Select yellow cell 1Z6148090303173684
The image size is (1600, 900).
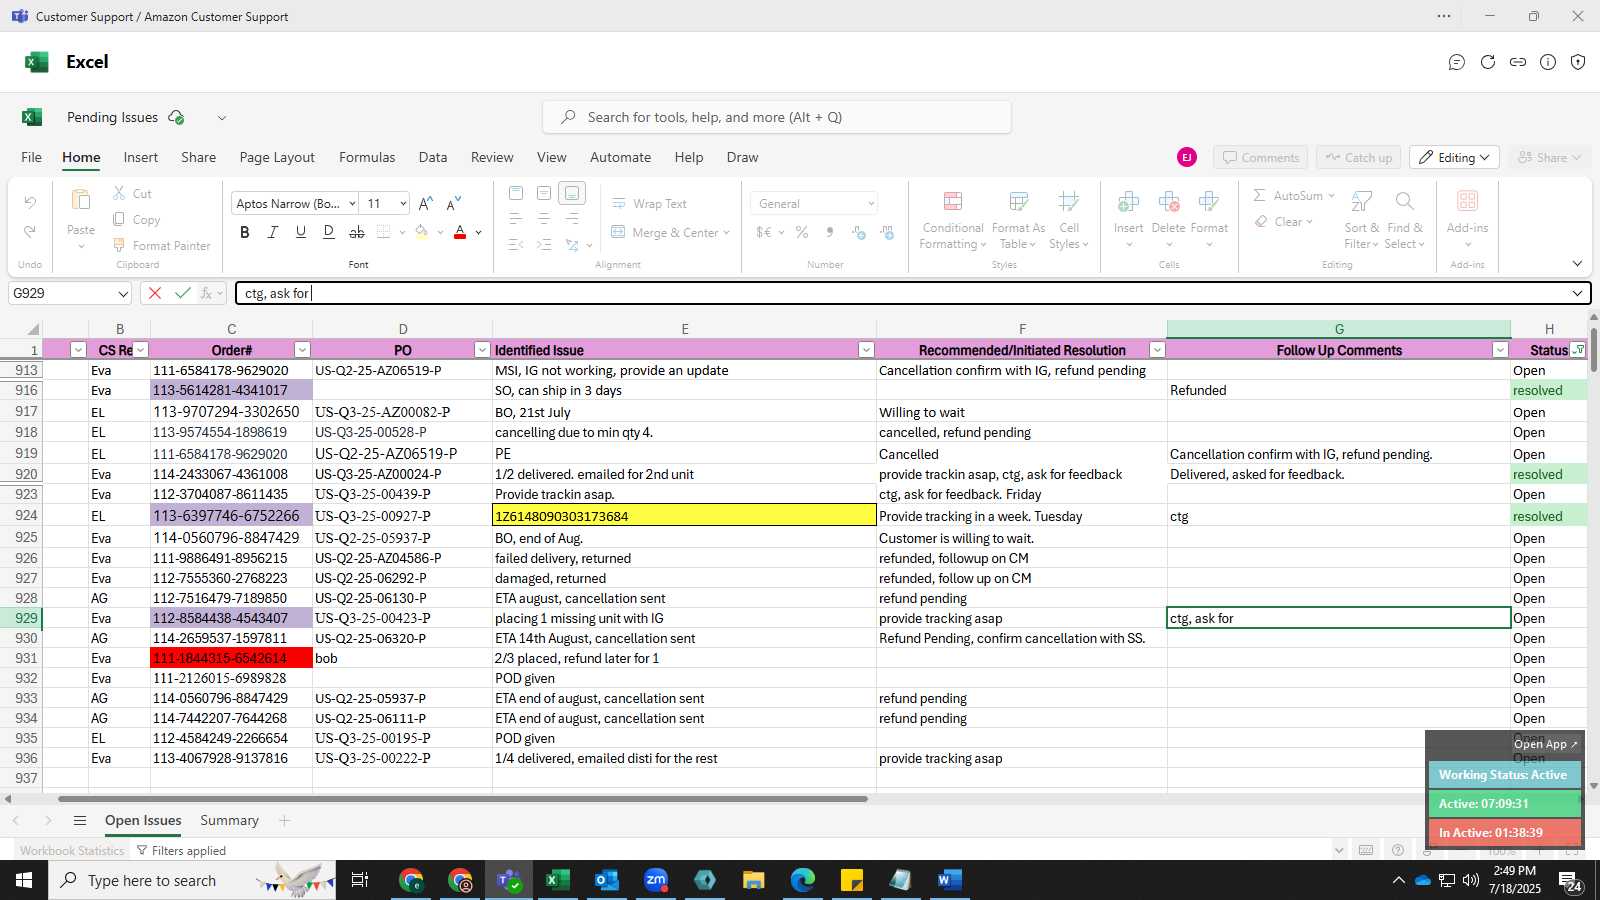(x=684, y=516)
